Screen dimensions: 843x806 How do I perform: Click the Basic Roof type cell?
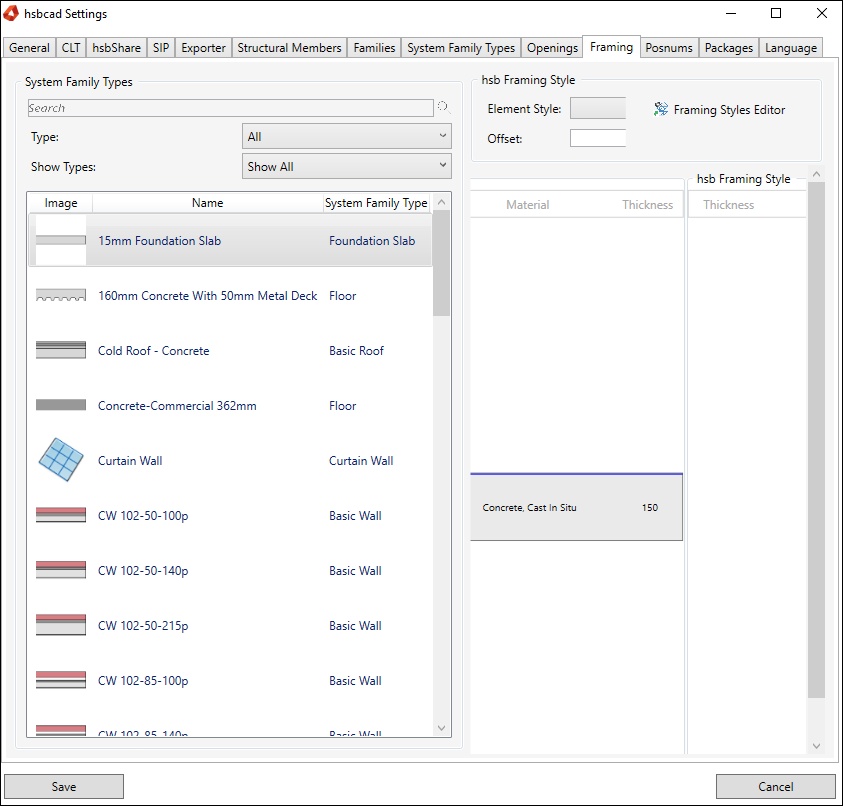coord(356,351)
